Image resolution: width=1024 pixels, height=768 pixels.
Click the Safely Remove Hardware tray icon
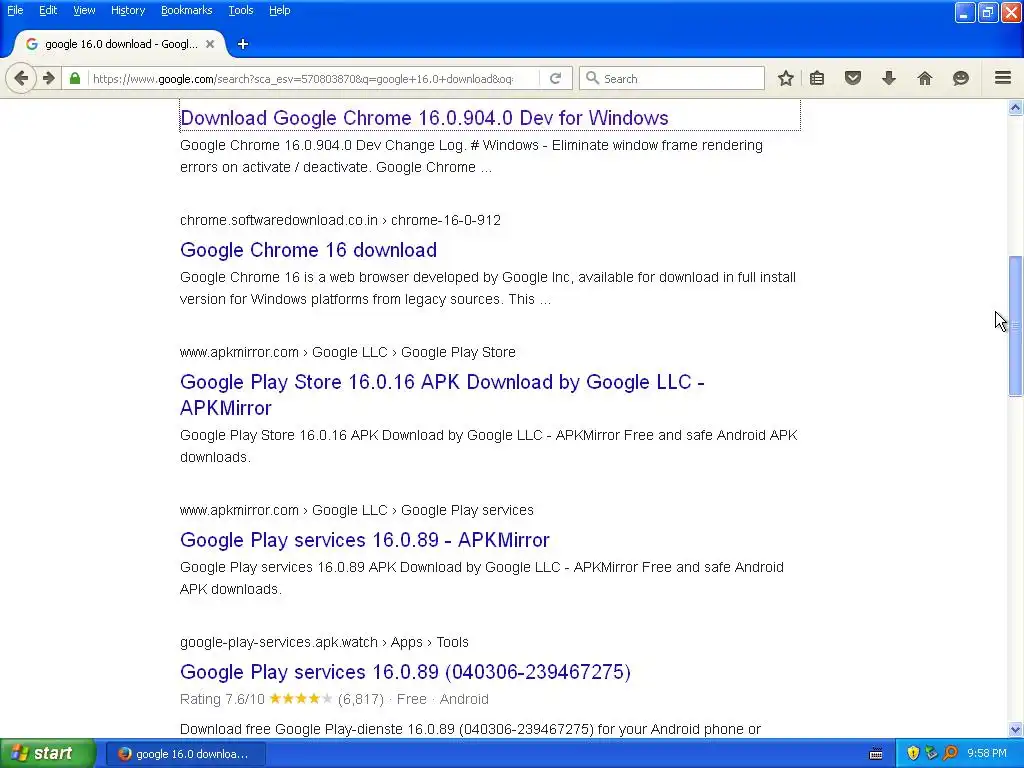tap(931, 754)
